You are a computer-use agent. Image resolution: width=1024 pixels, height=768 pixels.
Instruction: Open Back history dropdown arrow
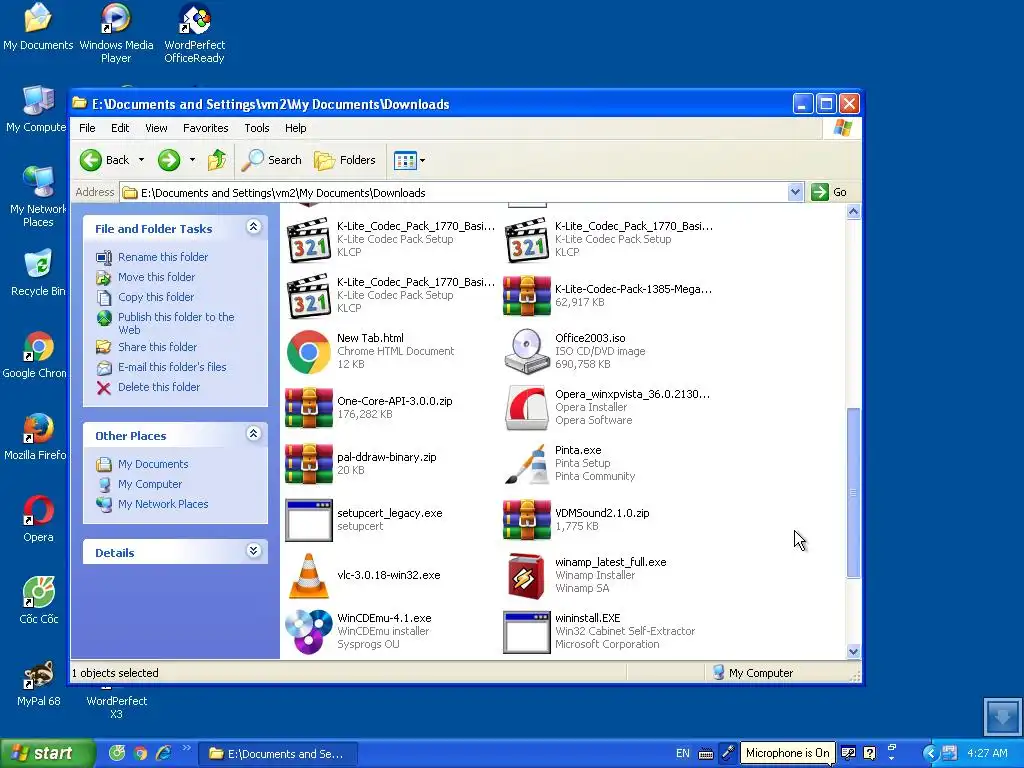(141, 160)
